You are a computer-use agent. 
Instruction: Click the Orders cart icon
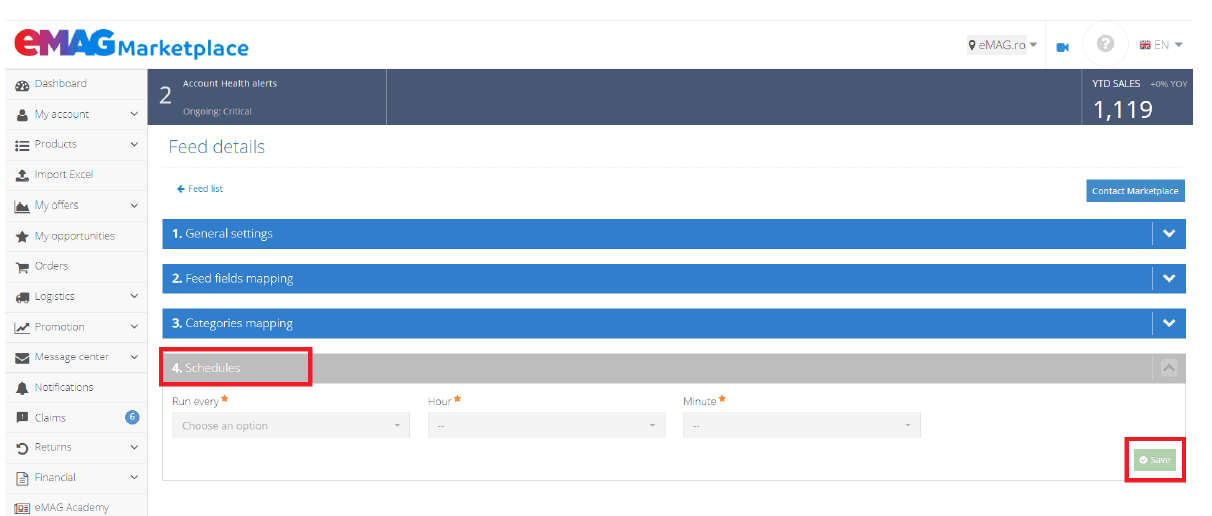coord(22,267)
